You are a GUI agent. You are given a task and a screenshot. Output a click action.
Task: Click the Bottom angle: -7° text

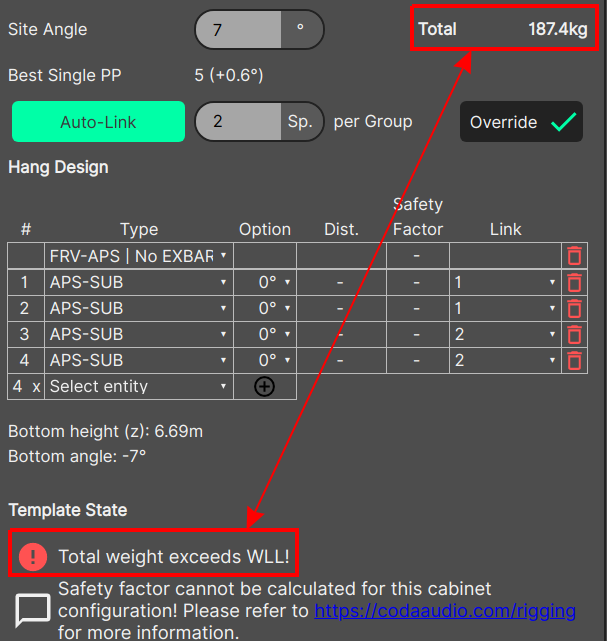tap(77, 456)
